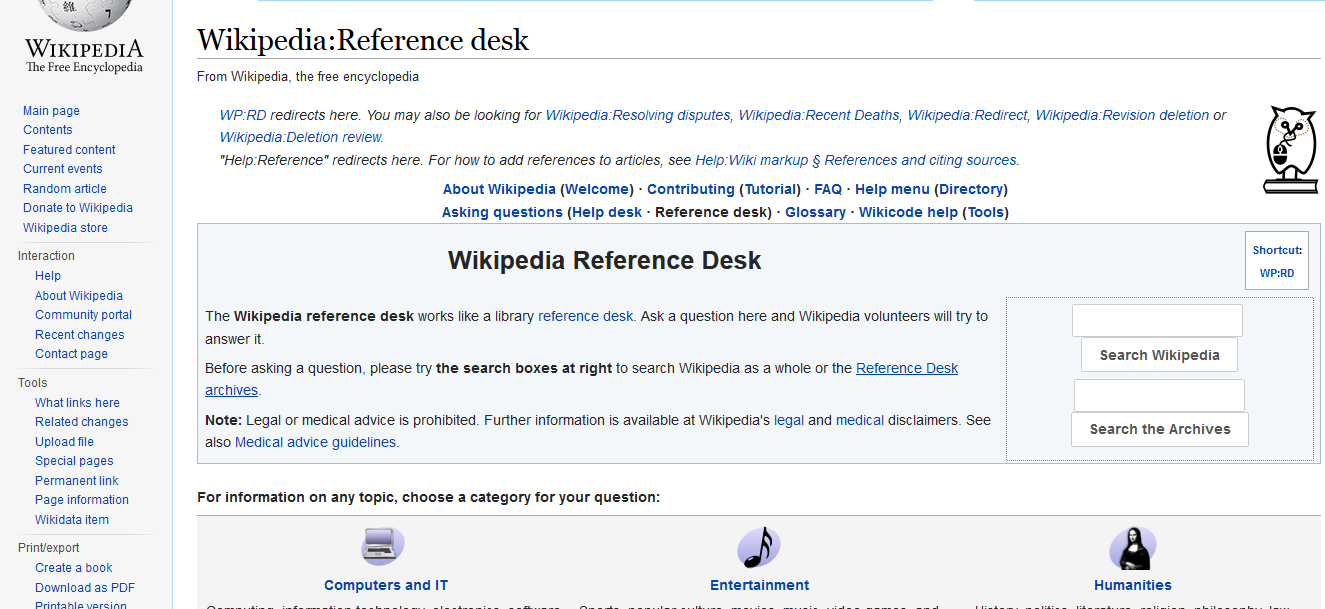
Task: Open the Computers and IT laptop icon
Action: click(383, 547)
